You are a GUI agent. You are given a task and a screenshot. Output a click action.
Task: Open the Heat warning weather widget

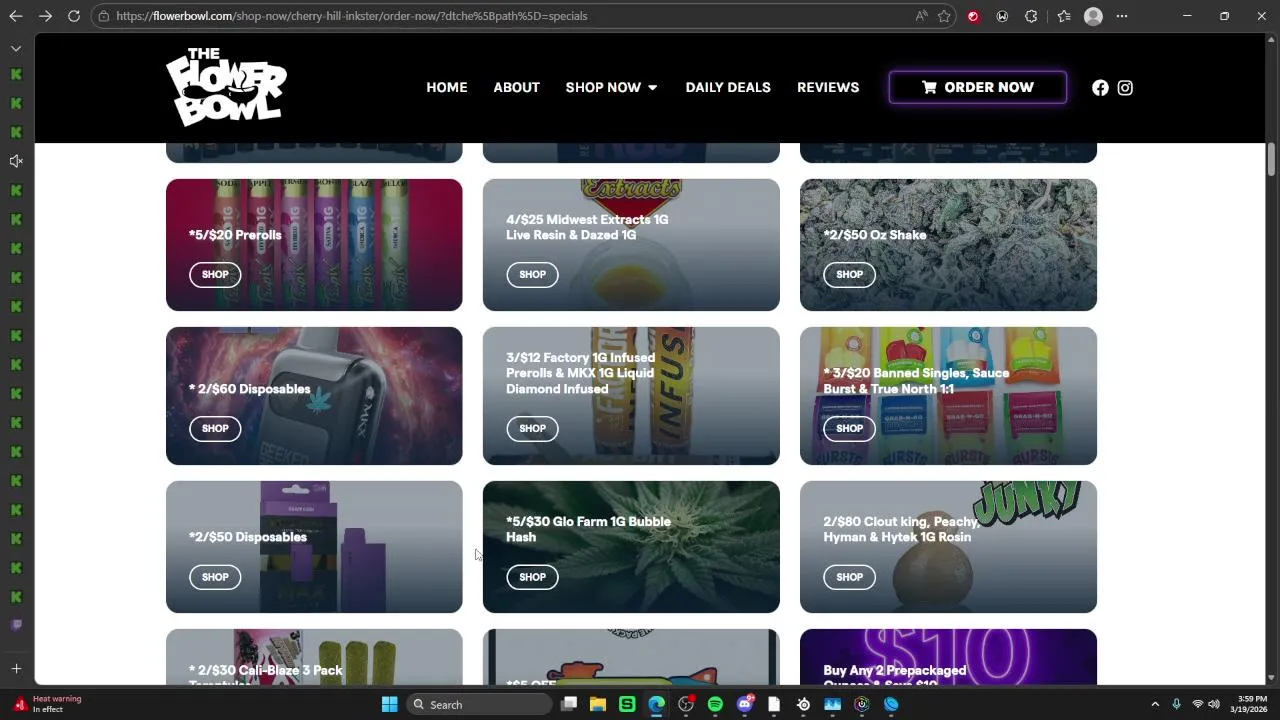pyautogui.click(x=48, y=704)
